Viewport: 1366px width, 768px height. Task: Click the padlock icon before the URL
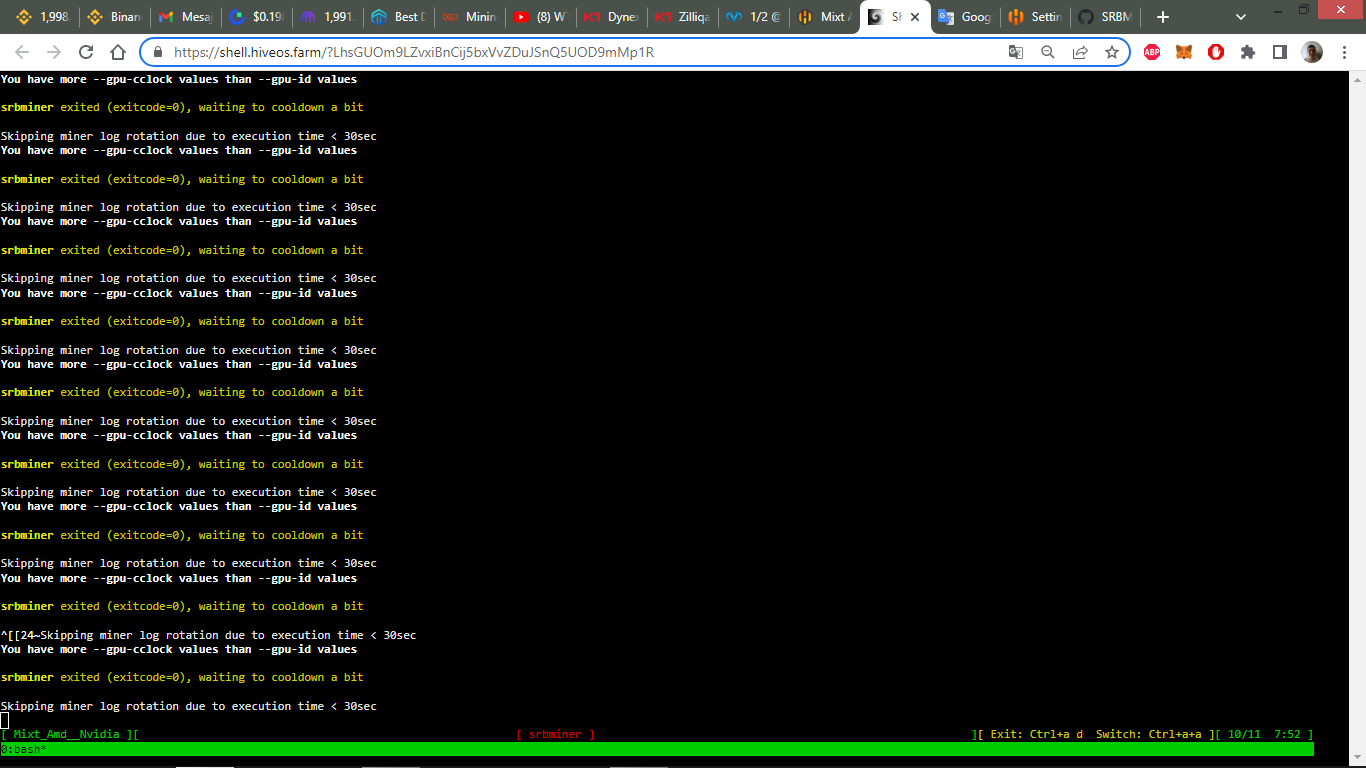coord(159,53)
